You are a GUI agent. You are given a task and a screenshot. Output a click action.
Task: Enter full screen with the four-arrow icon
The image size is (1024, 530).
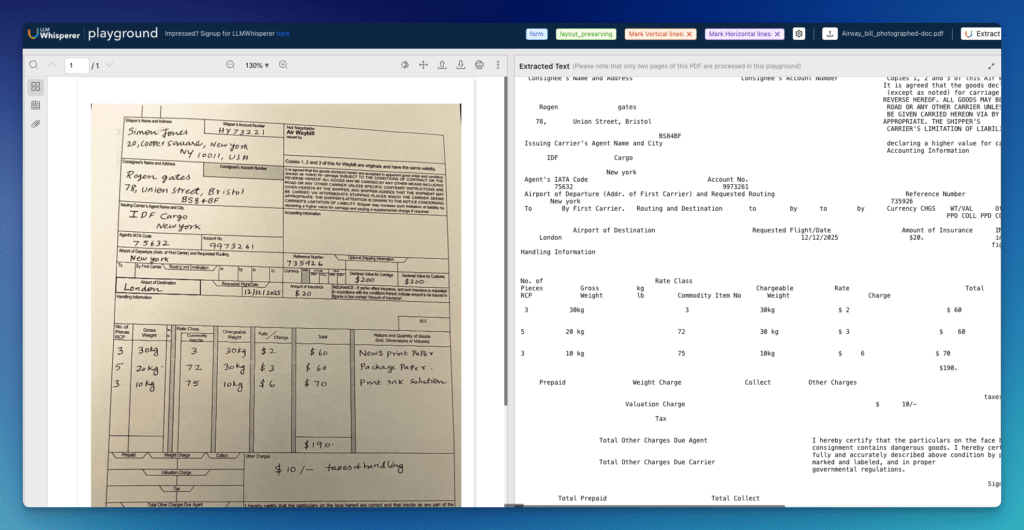tap(424, 65)
